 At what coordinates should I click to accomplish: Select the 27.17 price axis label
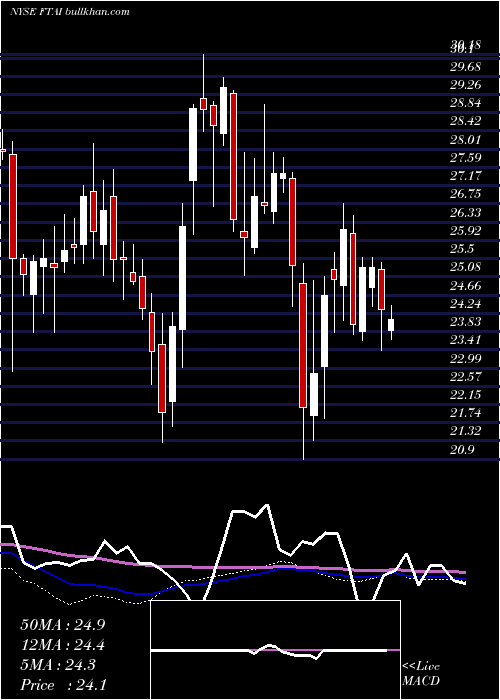click(466, 176)
